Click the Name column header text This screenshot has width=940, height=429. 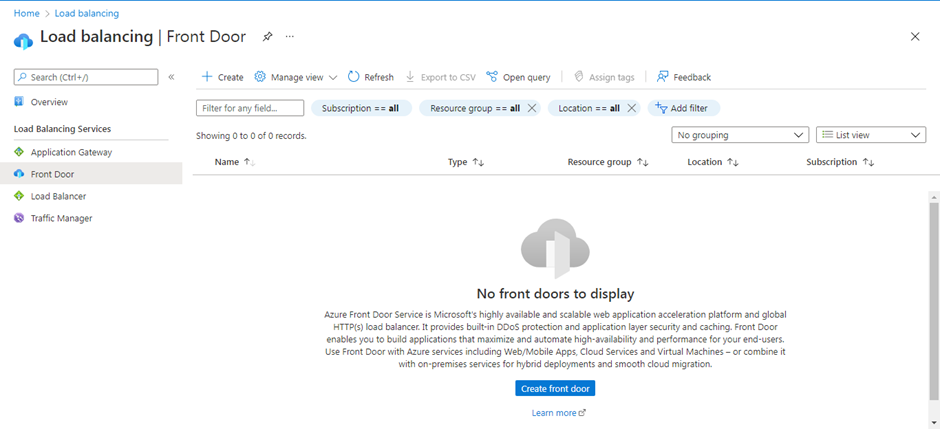(227, 162)
